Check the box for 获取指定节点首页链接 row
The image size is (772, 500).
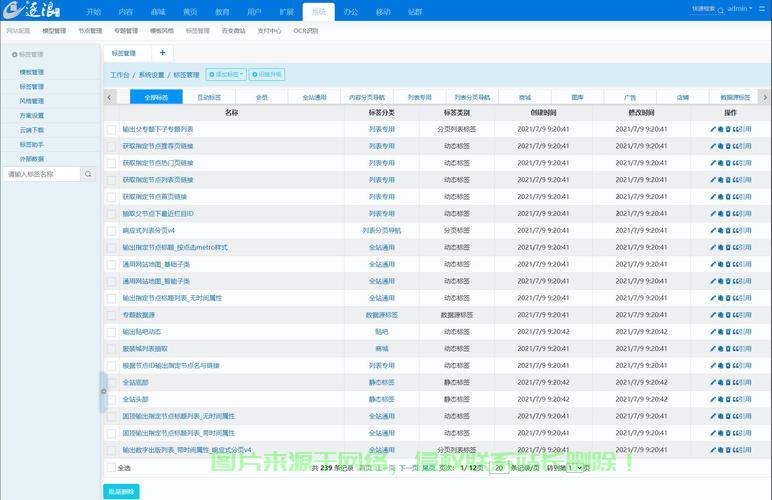click(x=111, y=197)
